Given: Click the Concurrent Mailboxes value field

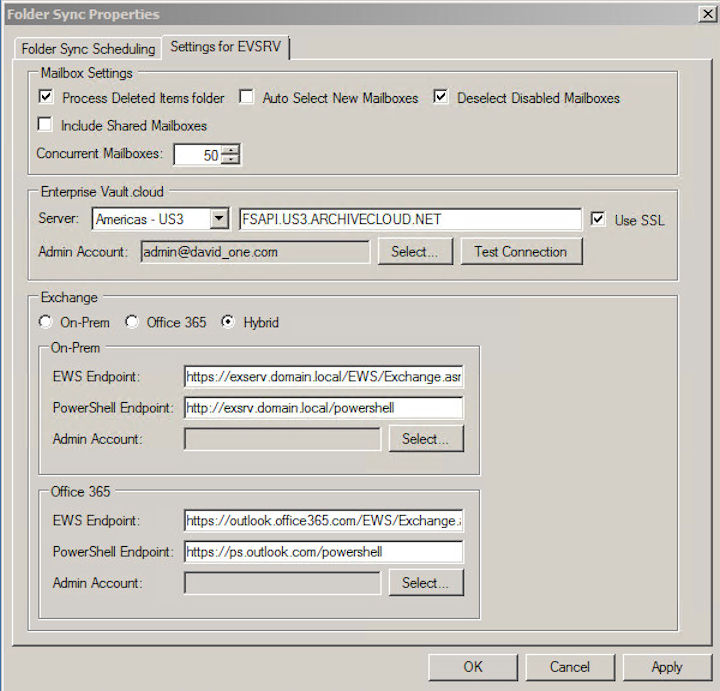Looking at the screenshot, I should pyautogui.click(x=197, y=155).
